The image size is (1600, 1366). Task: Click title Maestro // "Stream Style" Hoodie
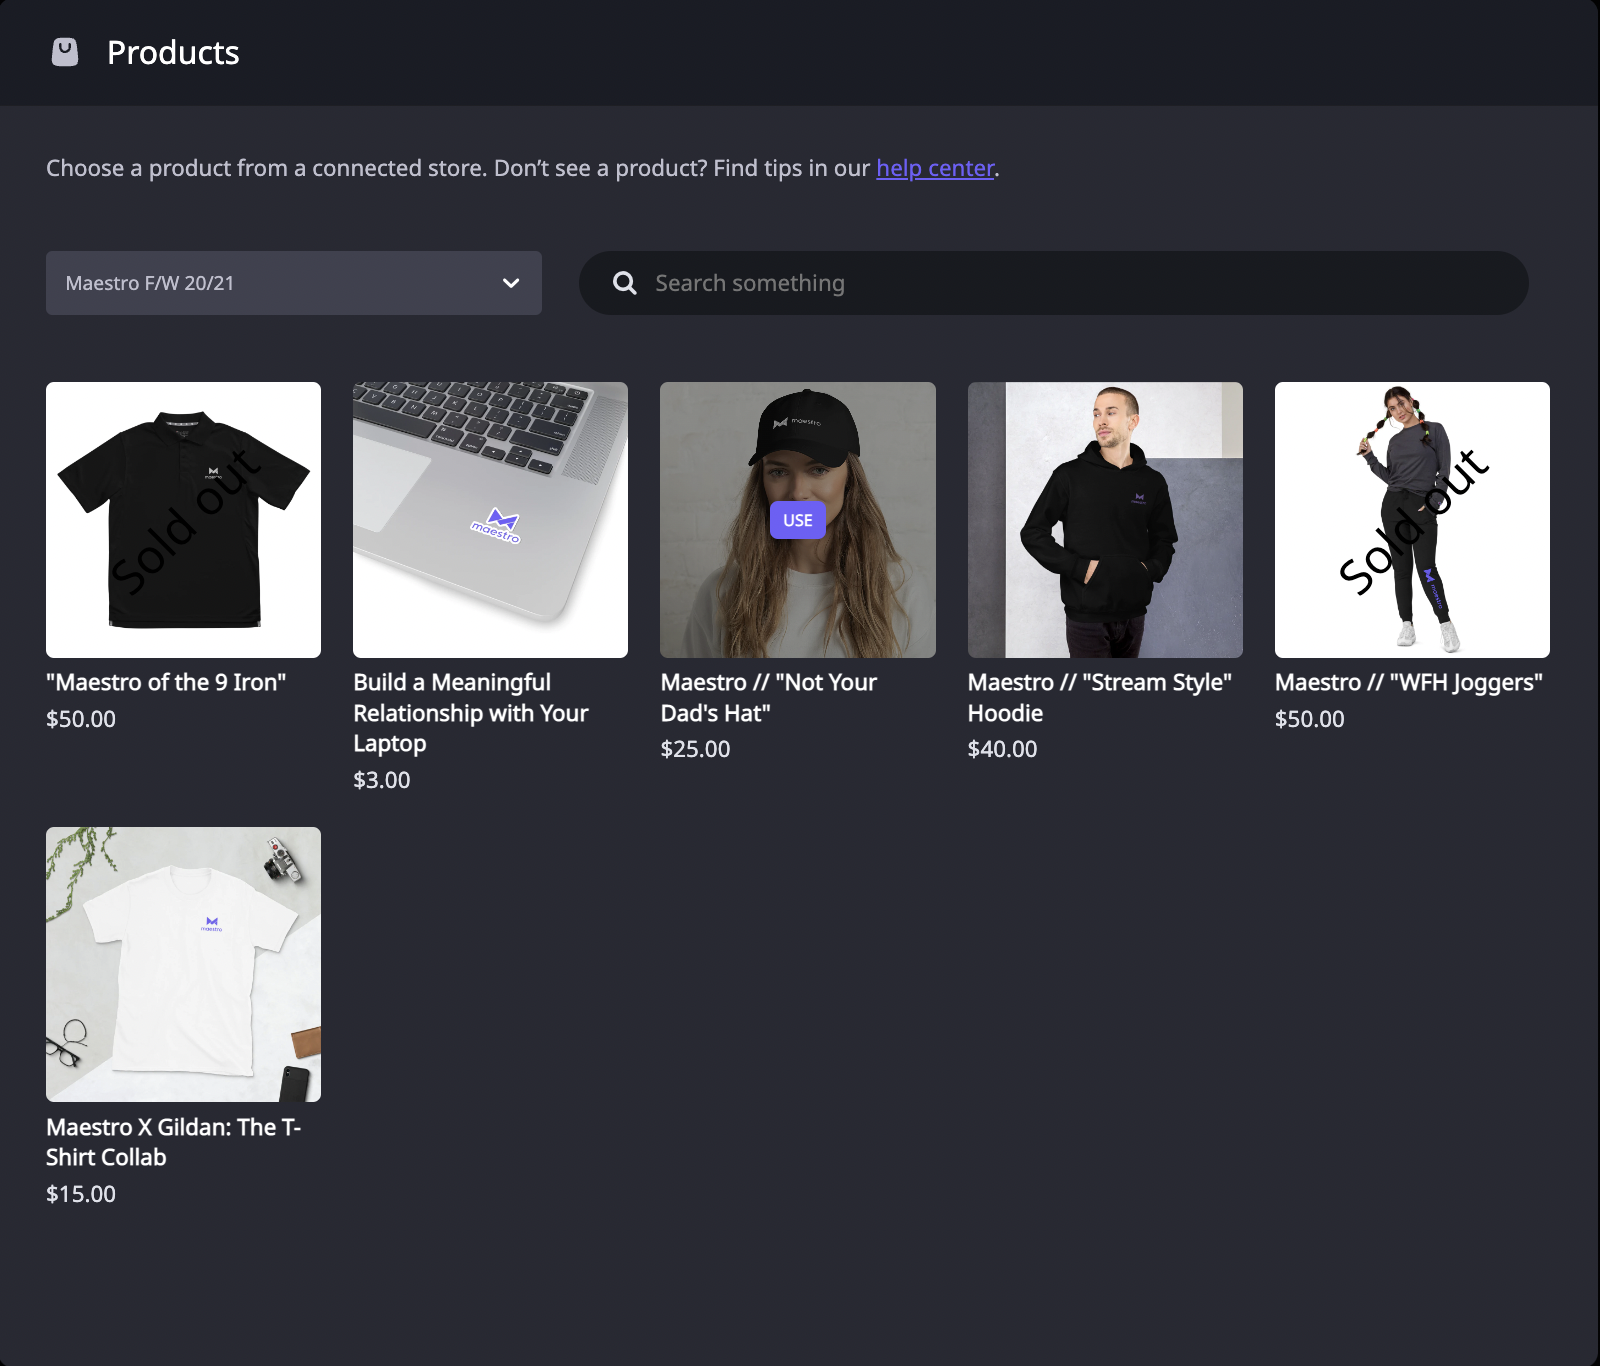[x=1100, y=697]
